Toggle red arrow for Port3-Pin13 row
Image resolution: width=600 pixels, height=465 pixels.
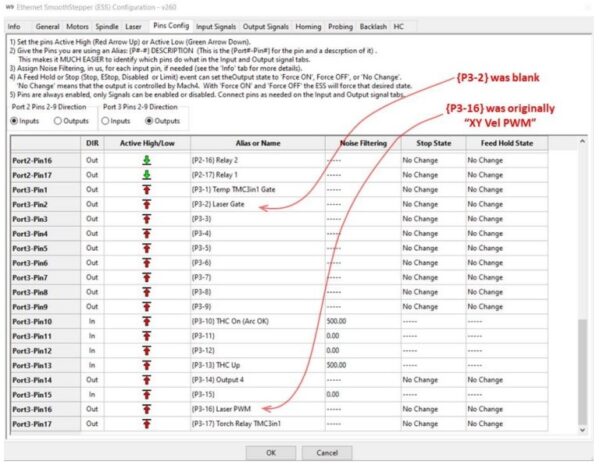pos(146,365)
